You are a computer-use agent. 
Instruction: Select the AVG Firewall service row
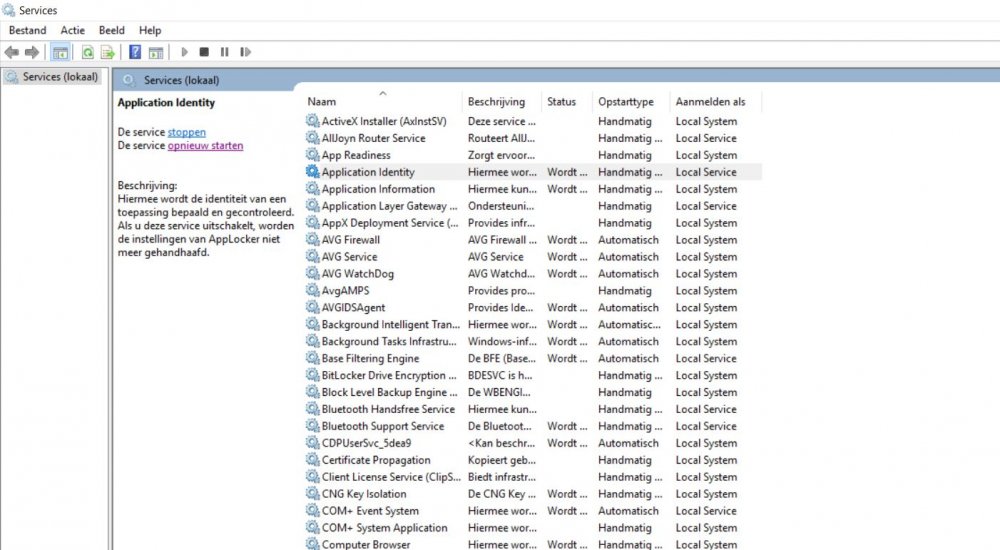[350, 240]
